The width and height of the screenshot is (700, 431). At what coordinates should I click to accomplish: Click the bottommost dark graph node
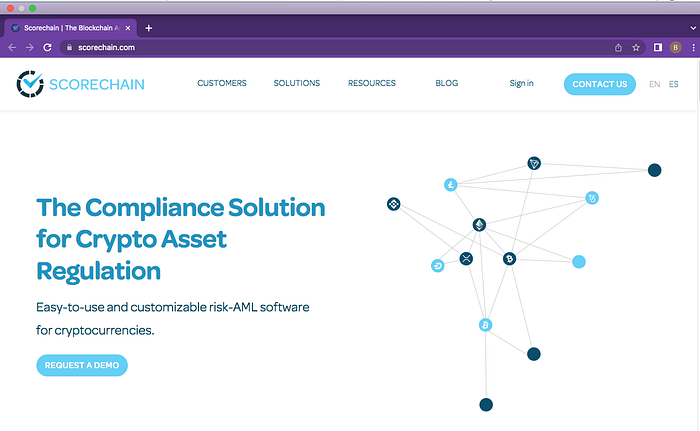486,405
